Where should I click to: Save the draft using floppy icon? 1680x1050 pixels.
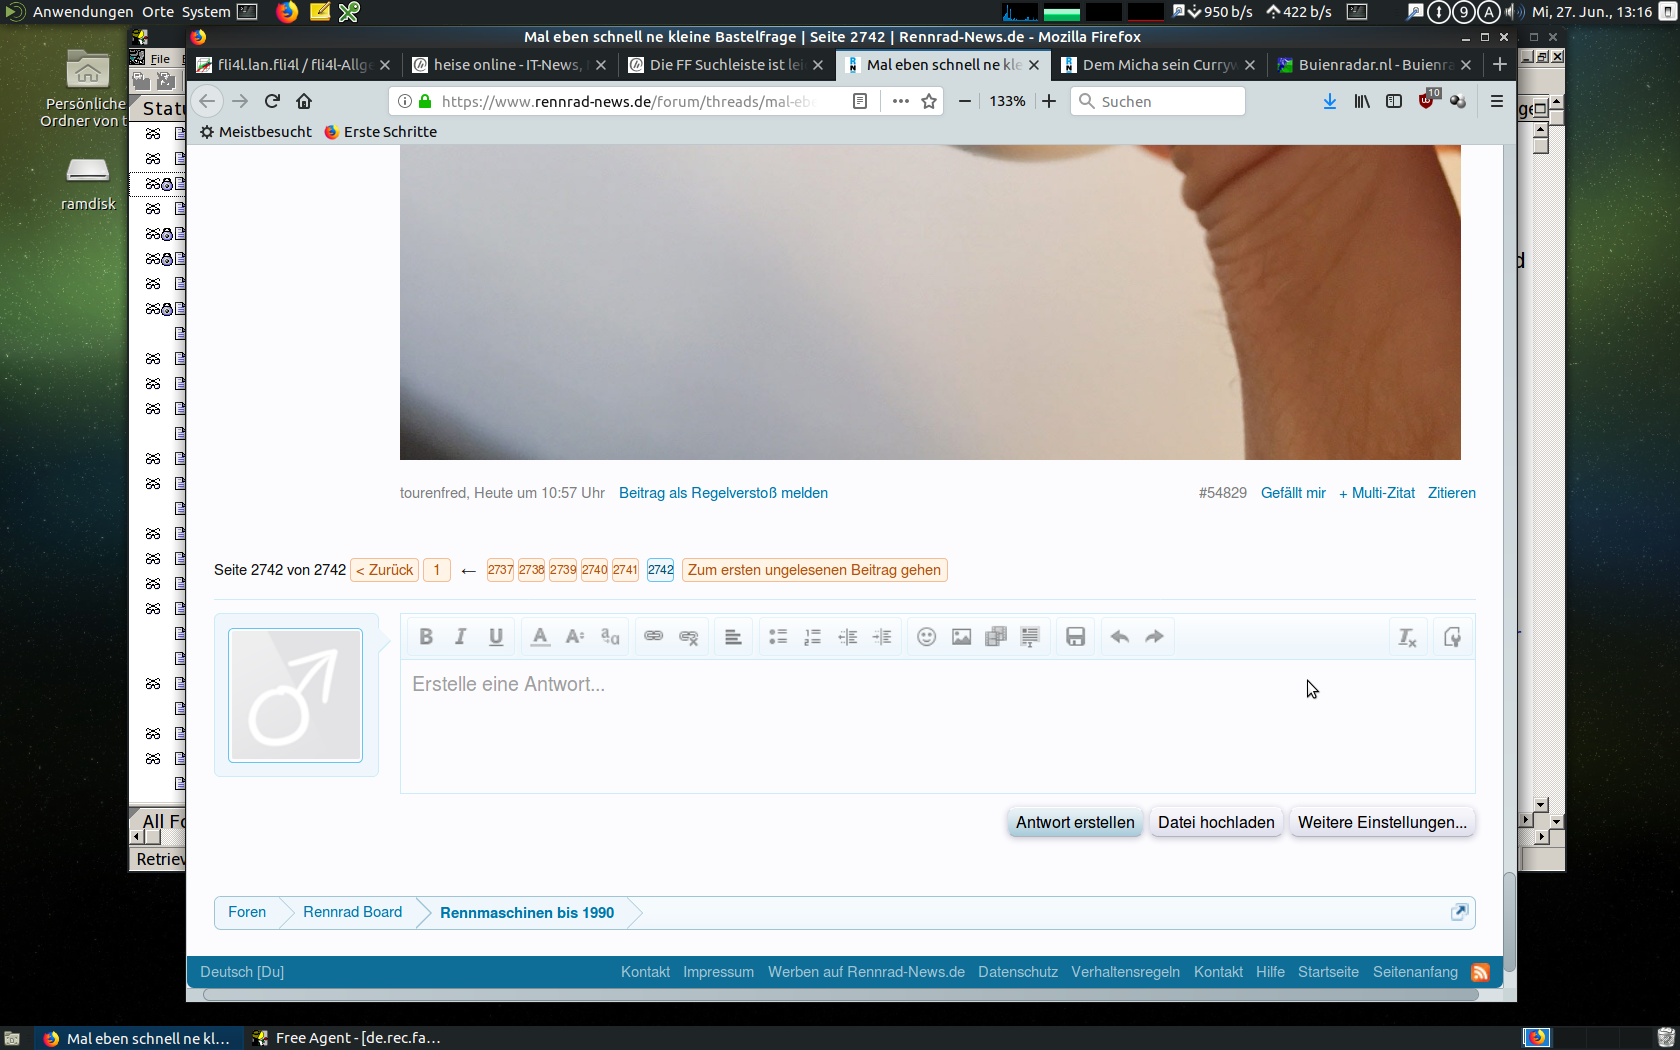(x=1076, y=637)
